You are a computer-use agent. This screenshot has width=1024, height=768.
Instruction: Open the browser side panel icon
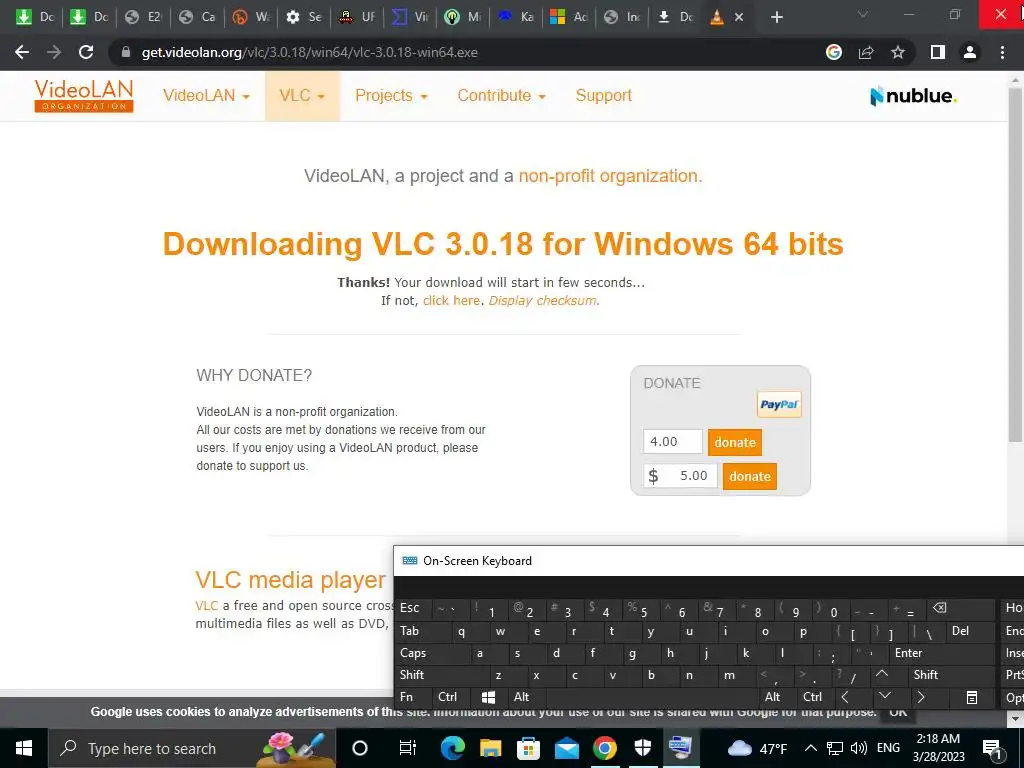coord(937,52)
